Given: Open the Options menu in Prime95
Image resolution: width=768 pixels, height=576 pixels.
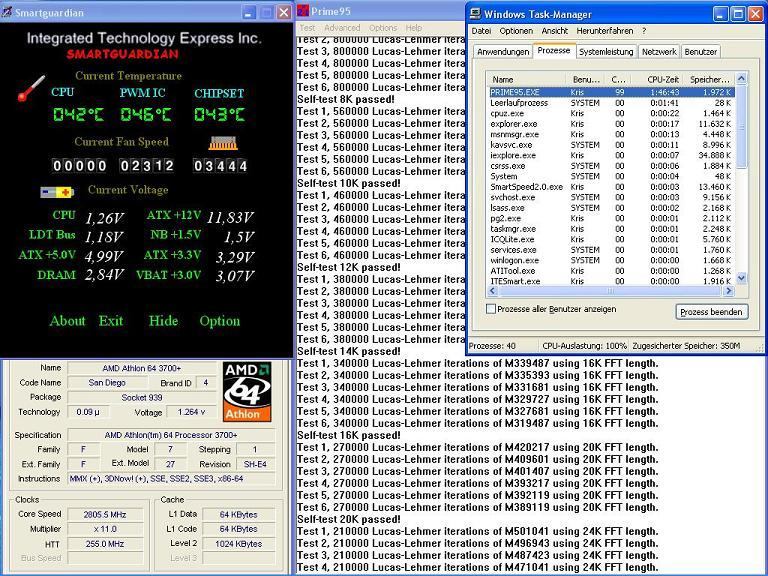Looking at the screenshot, I should click(383, 28).
